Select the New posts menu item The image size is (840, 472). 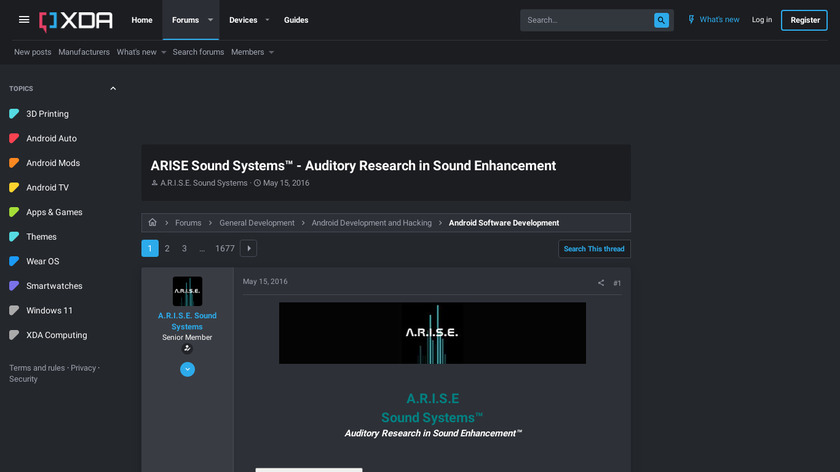33,52
